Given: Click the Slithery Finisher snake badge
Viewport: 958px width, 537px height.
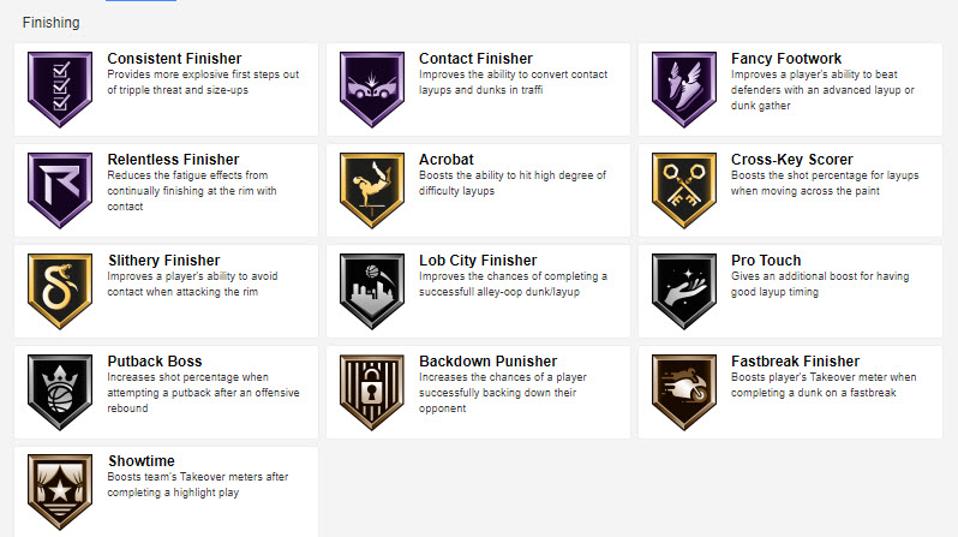Looking at the screenshot, I should pyautogui.click(x=60, y=291).
